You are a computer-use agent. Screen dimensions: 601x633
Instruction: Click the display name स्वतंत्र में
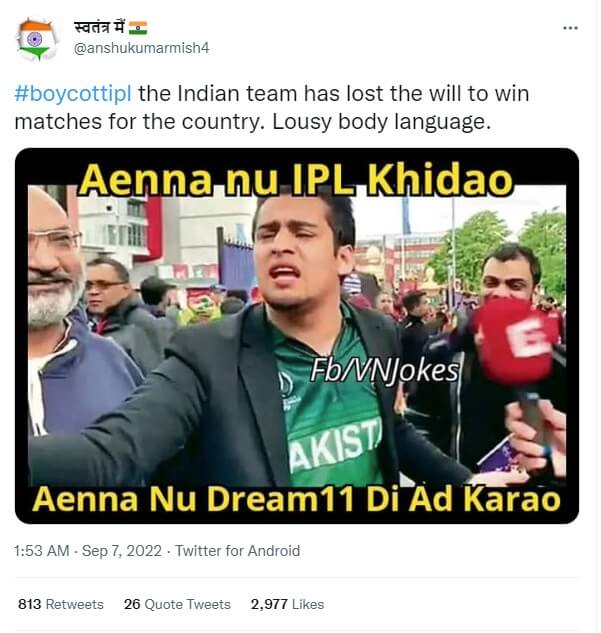99,27
